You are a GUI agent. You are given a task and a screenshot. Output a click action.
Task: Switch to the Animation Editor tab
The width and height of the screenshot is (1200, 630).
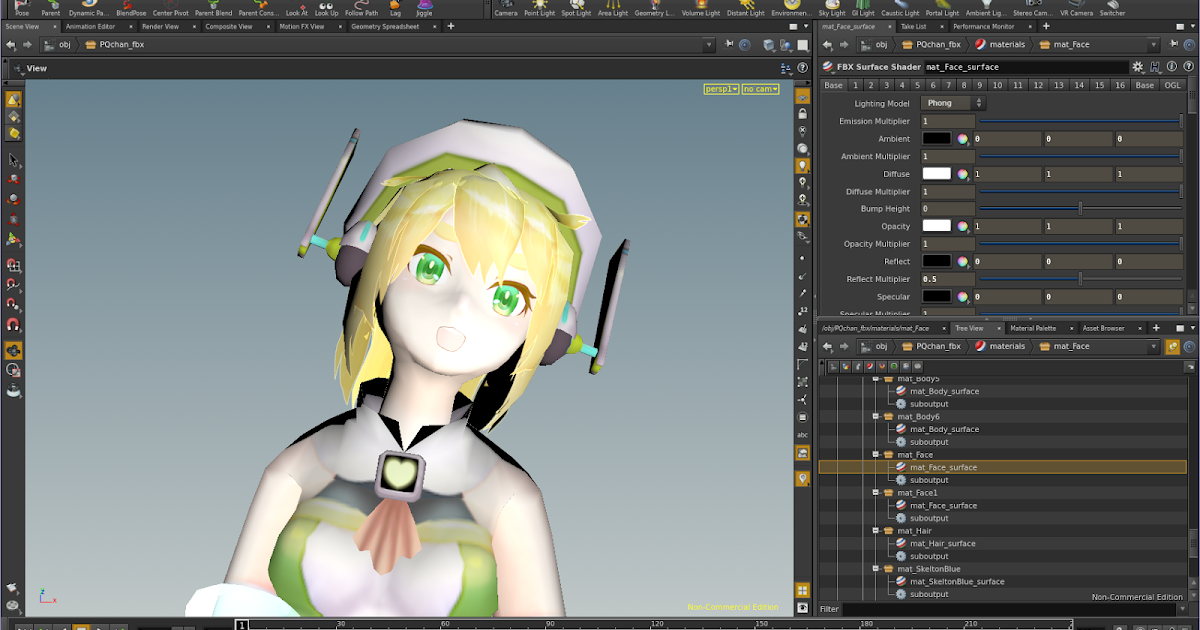coord(90,26)
